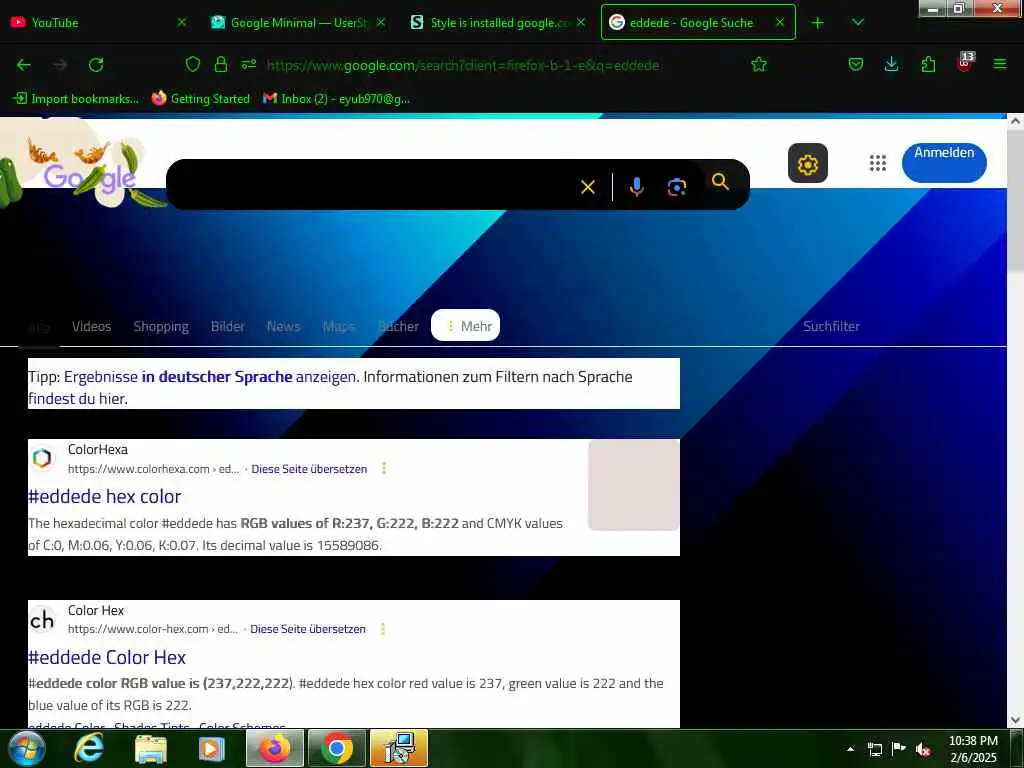Translate ColorHexa page via Diese Seite übersetzen
Image resolution: width=1024 pixels, height=768 pixels.
coord(309,469)
